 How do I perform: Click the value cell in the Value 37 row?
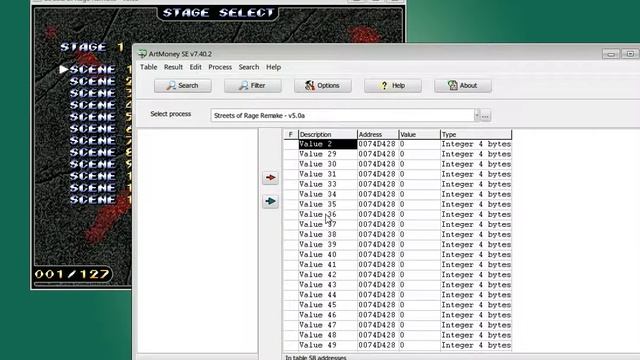pos(420,224)
